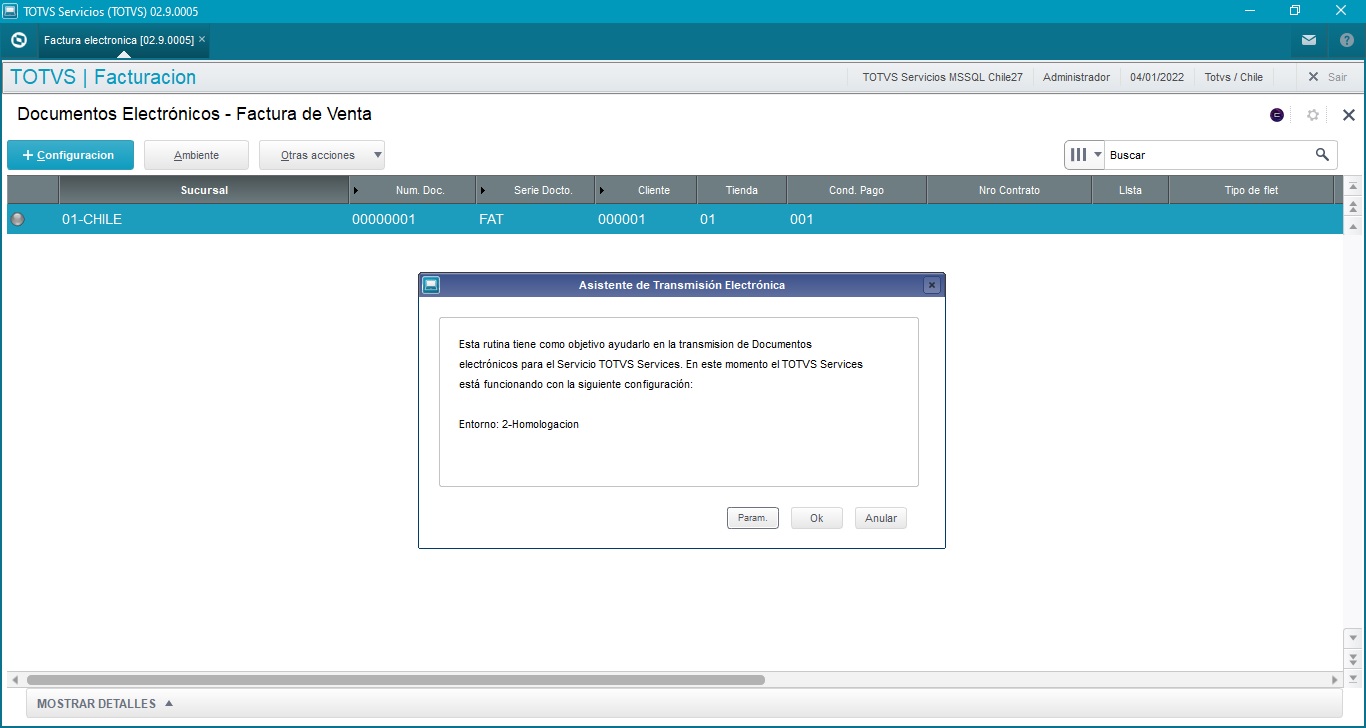Click the Anular button in dialog

coord(881,518)
